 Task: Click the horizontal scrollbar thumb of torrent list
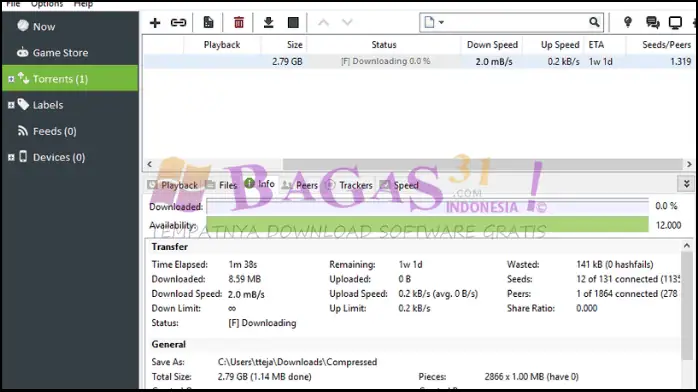click(x=483, y=164)
